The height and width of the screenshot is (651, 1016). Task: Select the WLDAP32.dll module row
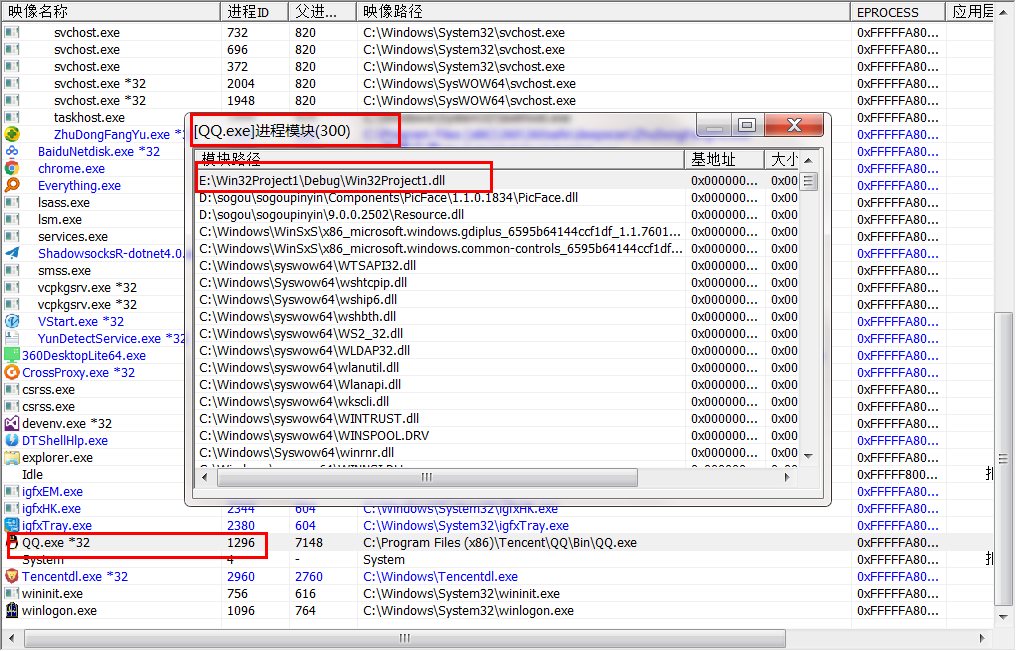[497, 350]
